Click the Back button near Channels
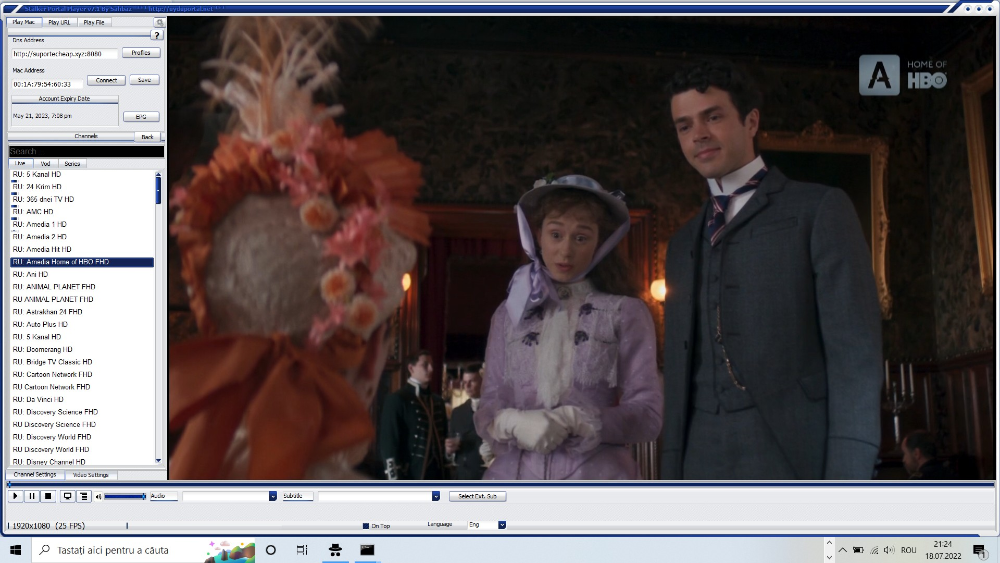Viewport: 1000px width, 563px height. tap(147, 137)
